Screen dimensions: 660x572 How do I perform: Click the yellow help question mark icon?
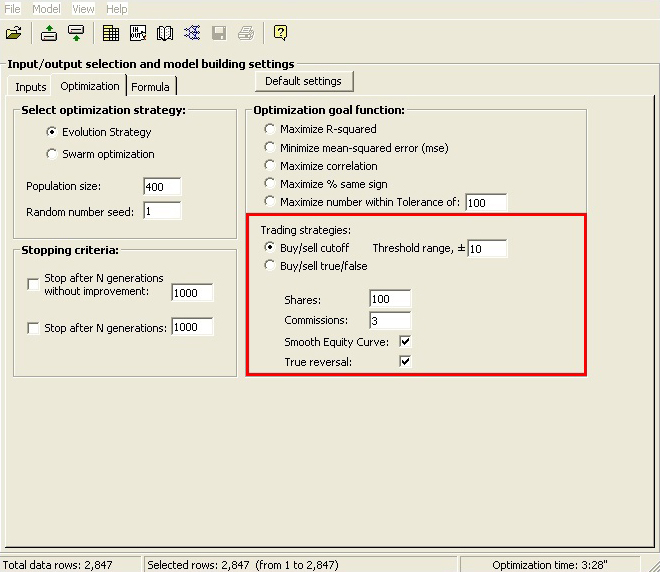coord(280,33)
